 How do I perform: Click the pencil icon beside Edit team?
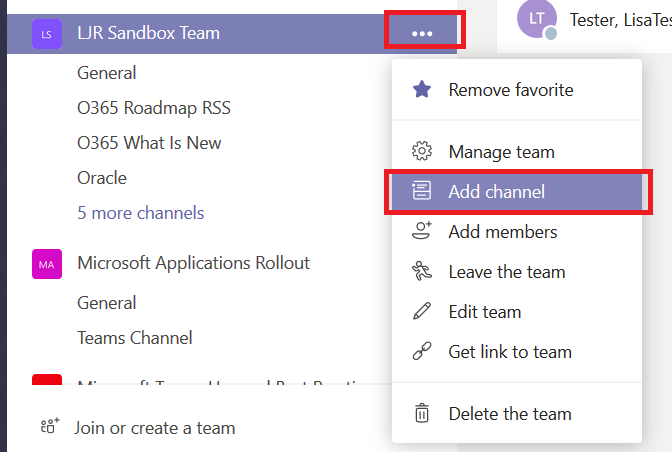[x=422, y=311]
